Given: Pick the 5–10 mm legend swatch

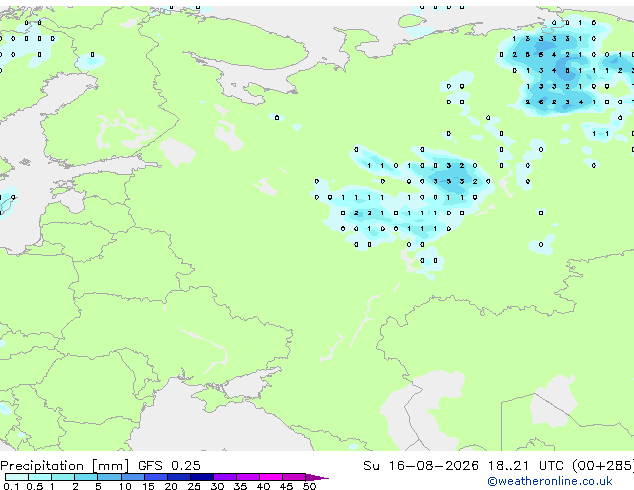Looking at the screenshot, I should point(109,477).
